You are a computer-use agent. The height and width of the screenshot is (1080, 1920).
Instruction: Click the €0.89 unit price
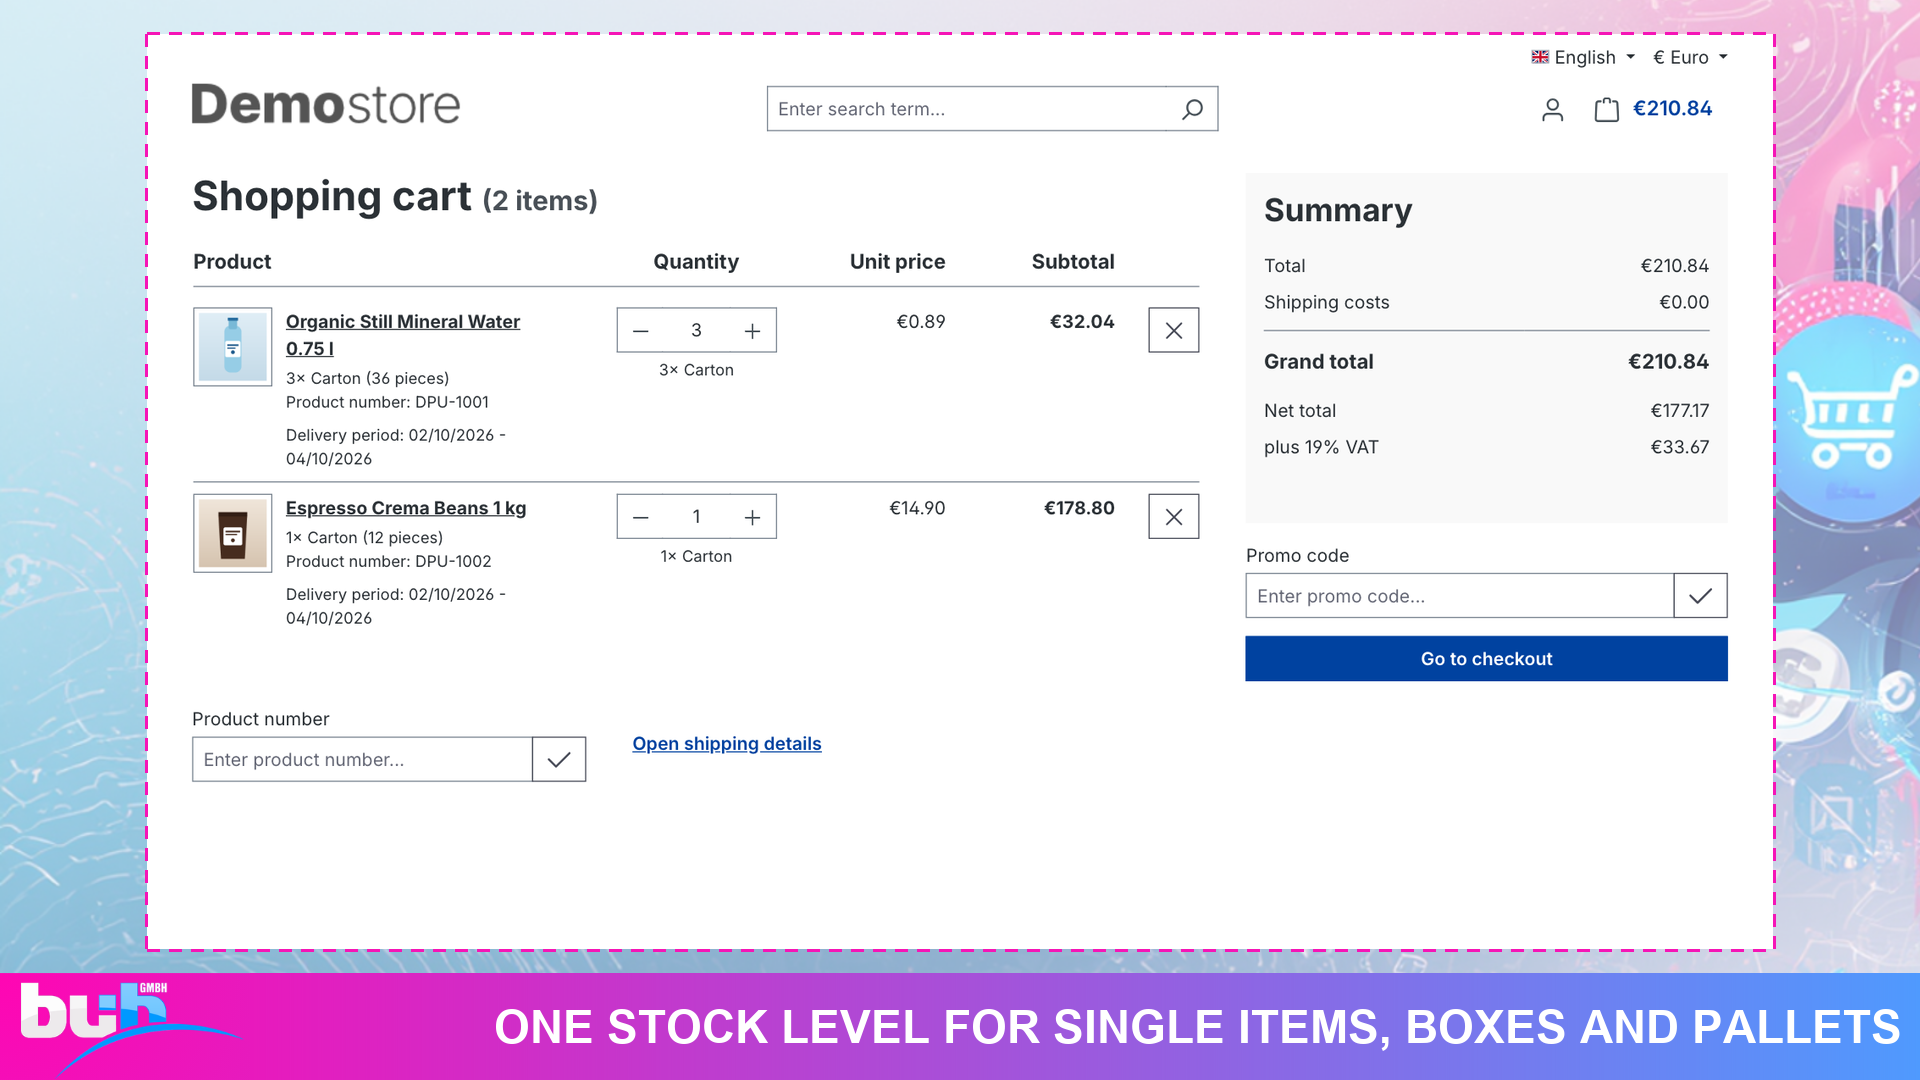pyautogui.click(x=920, y=322)
